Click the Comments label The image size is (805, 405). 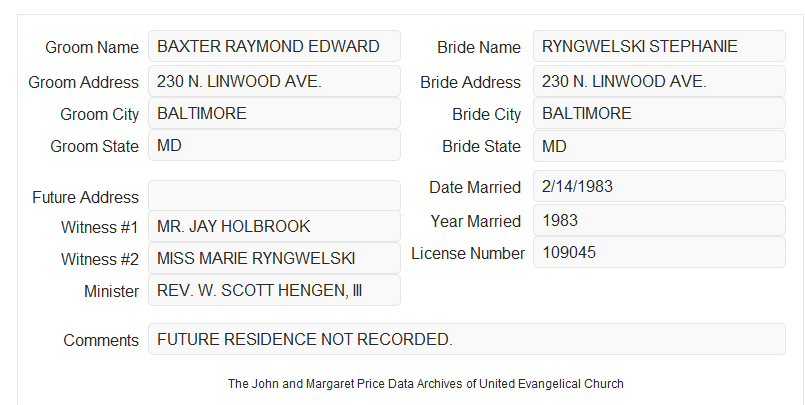(101, 340)
